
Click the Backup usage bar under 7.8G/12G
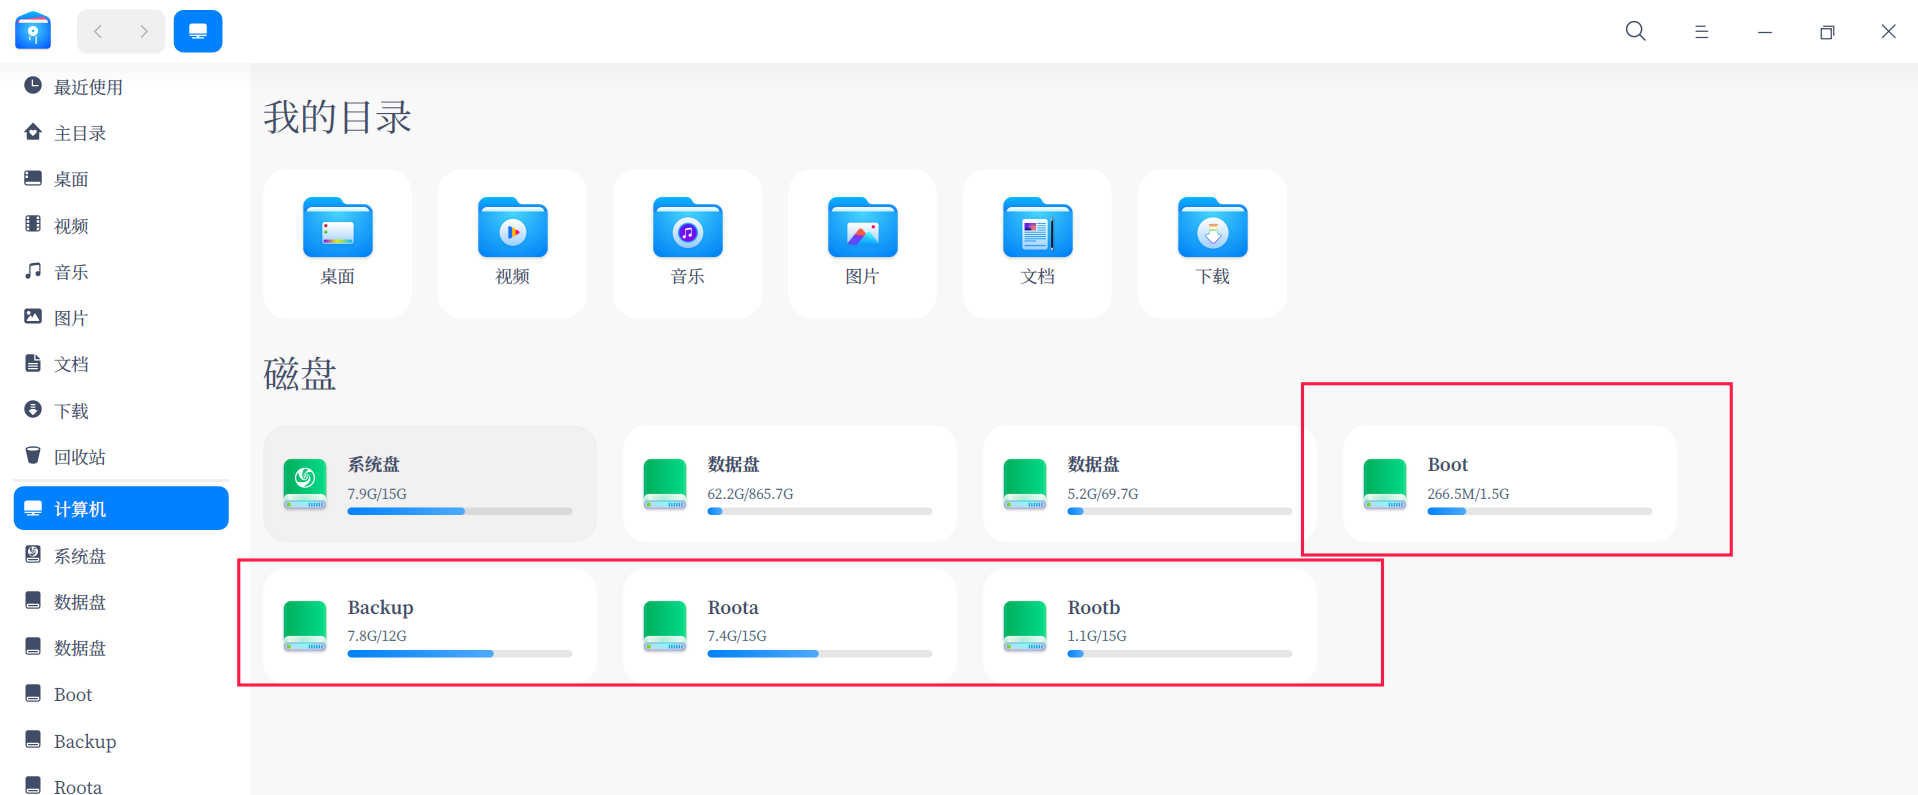point(460,654)
